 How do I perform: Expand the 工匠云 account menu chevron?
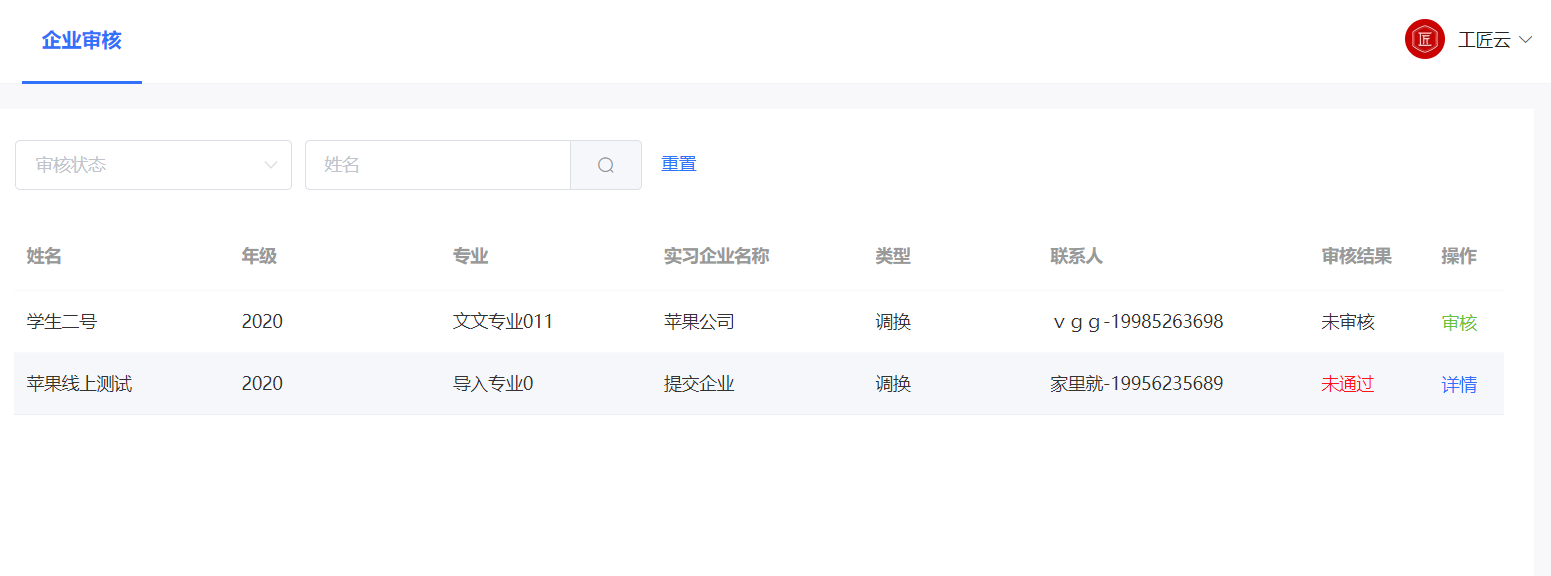[x=1527, y=39]
